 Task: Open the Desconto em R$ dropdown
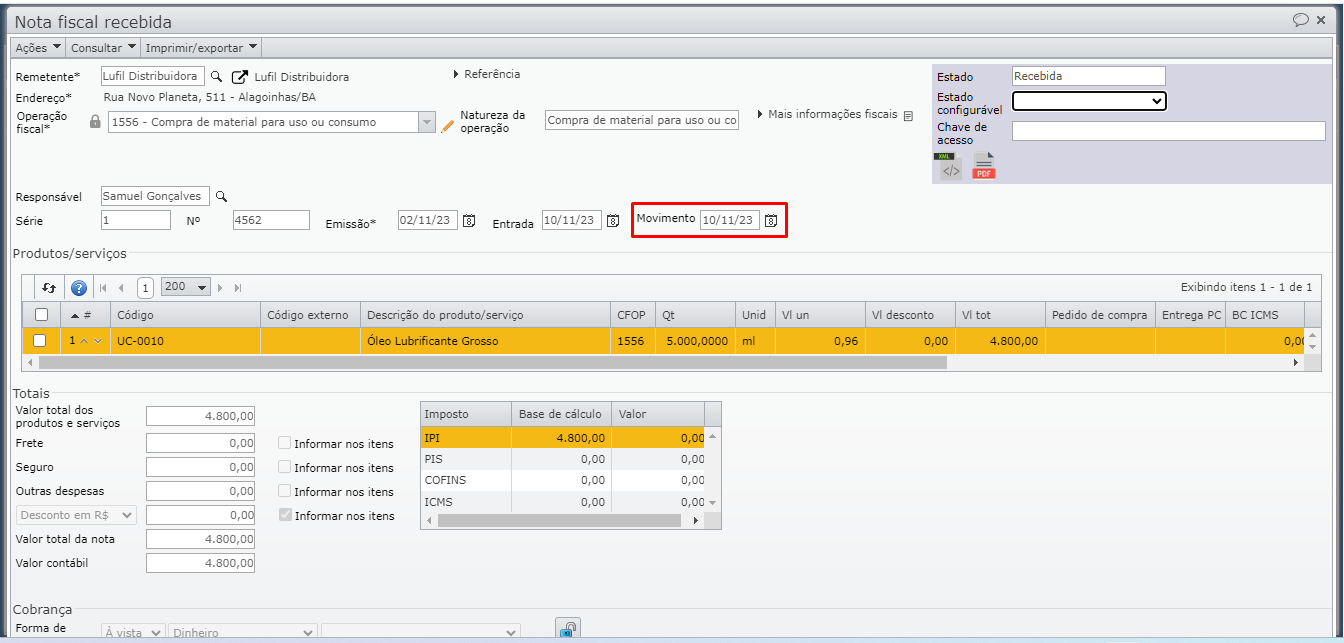pyautogui.click(x=77, y=515)
